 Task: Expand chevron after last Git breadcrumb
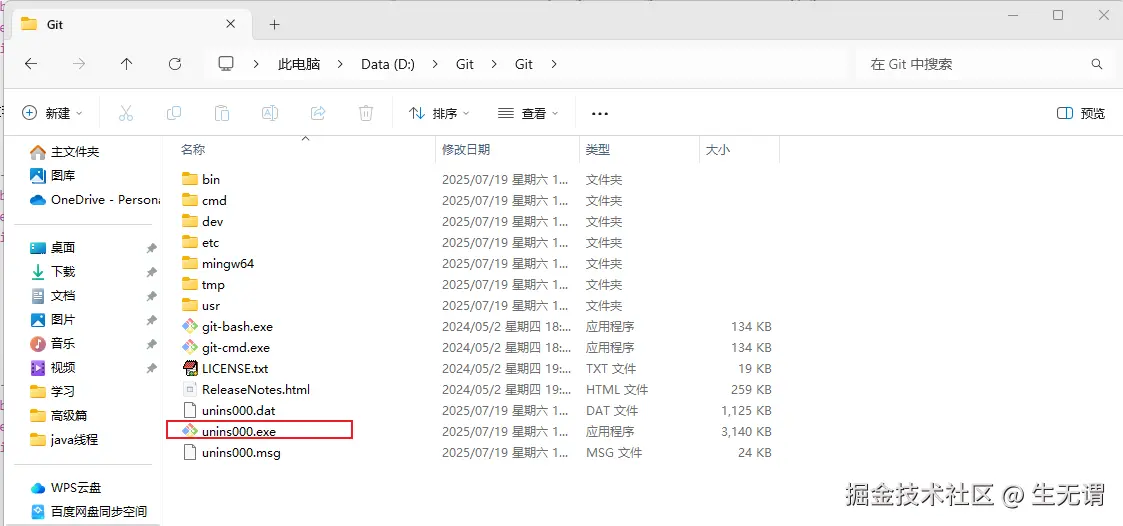pos(553,64)
